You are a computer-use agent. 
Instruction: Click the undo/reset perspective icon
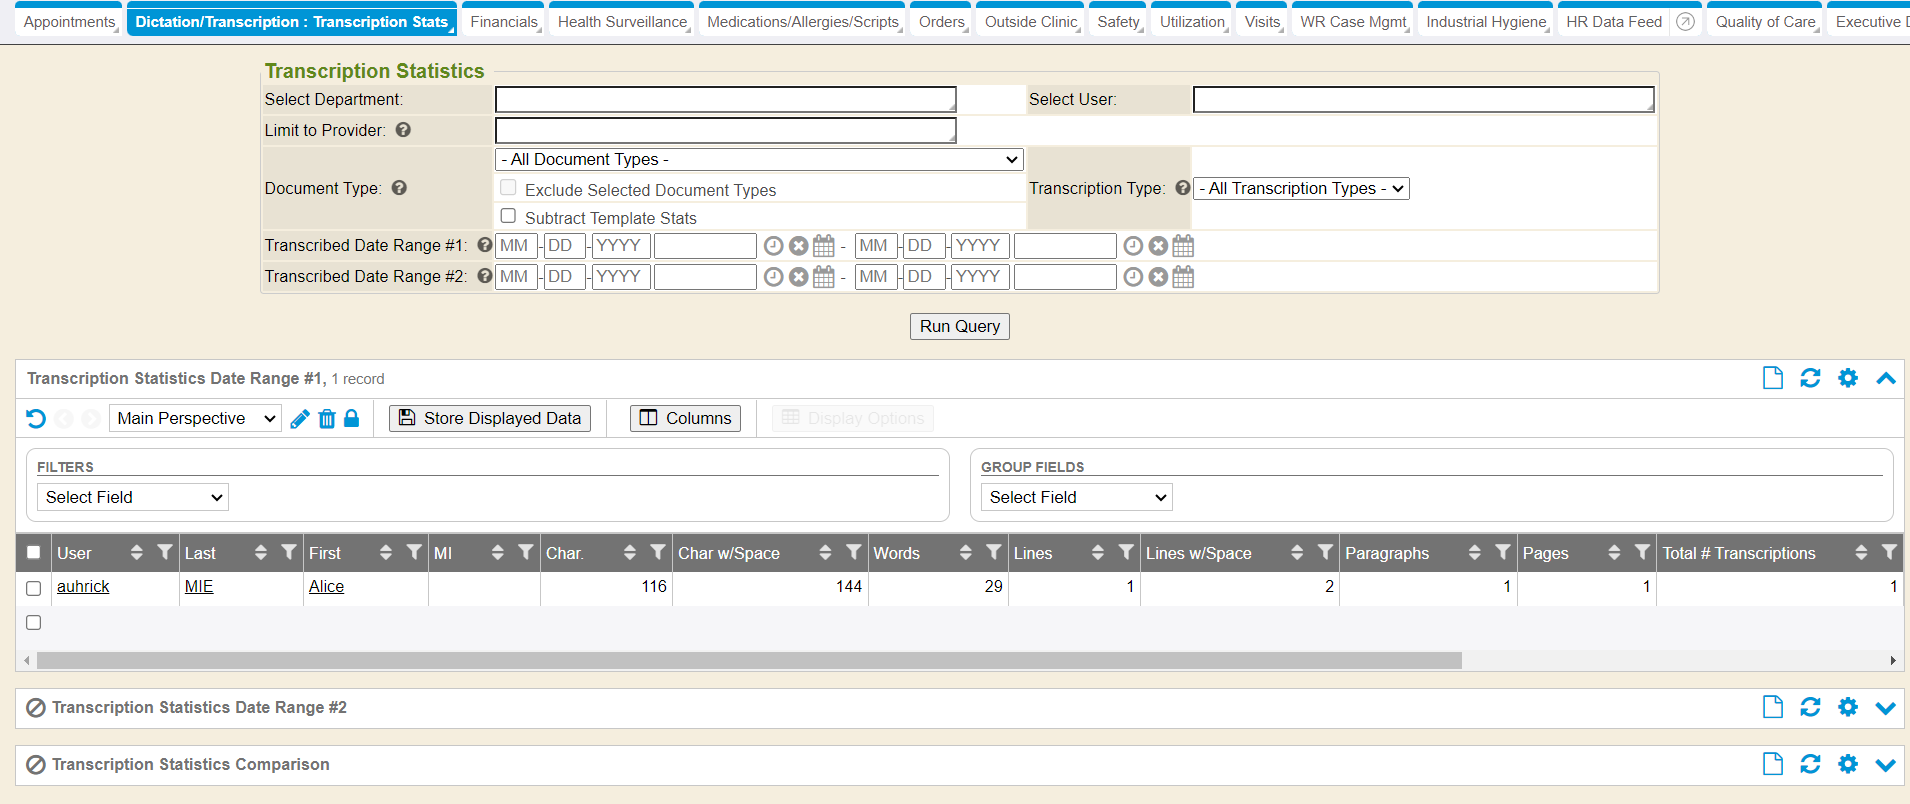(36, 419)
